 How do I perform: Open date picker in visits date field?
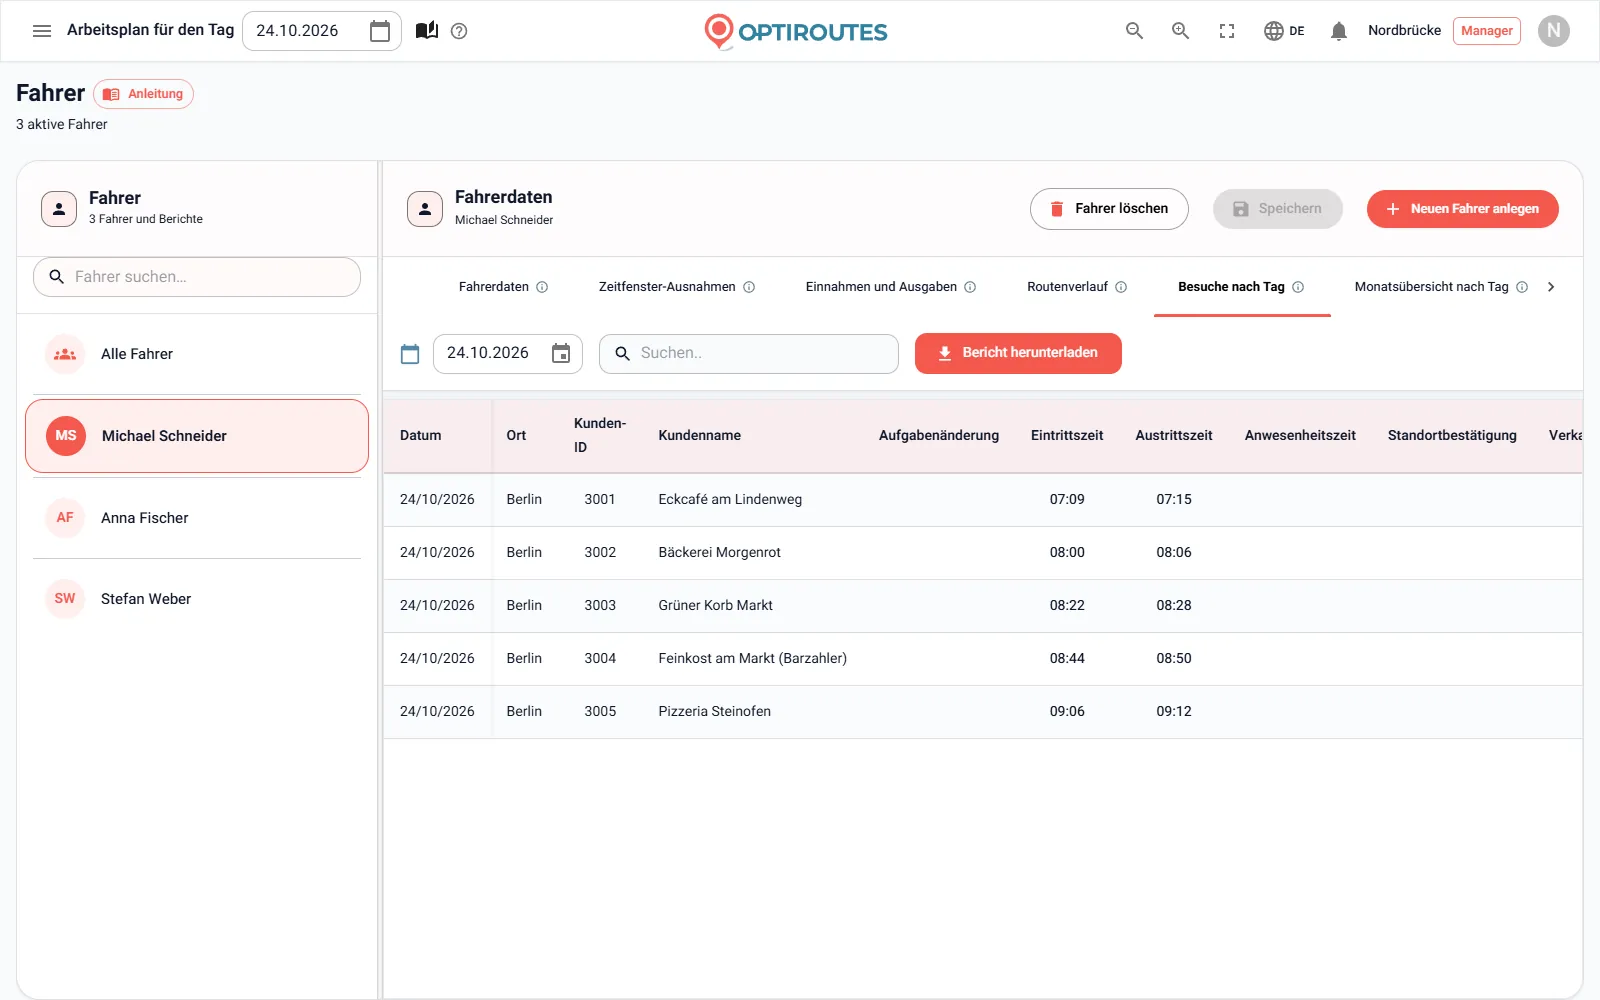(561, 354)
